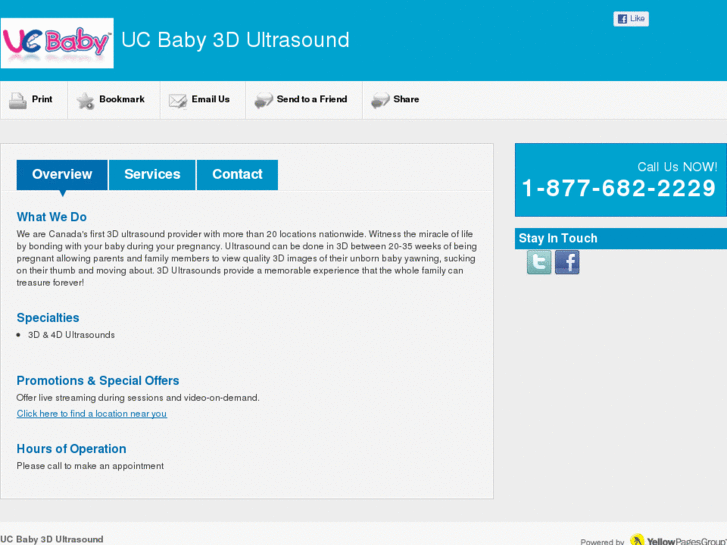Click the Print label
Image resolution: width=727 pixels, height=545 pixels.
click(x=42, y=99)
